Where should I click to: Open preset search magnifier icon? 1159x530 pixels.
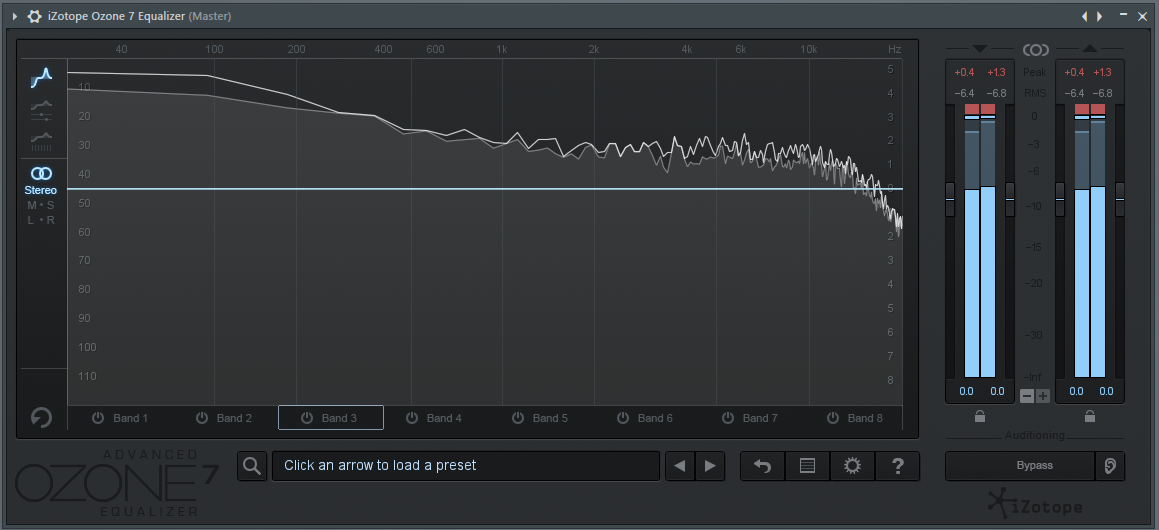(252, 466)
